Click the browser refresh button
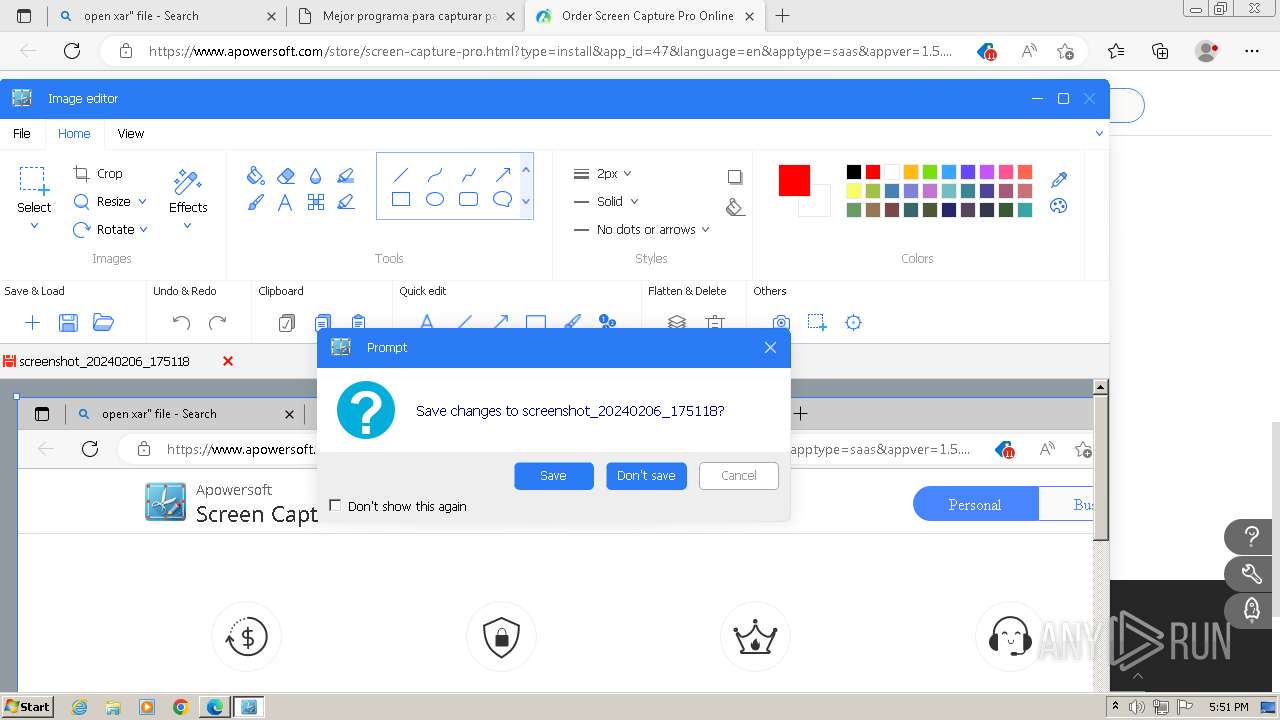The image size is (1280, 720). coord(72,51)
